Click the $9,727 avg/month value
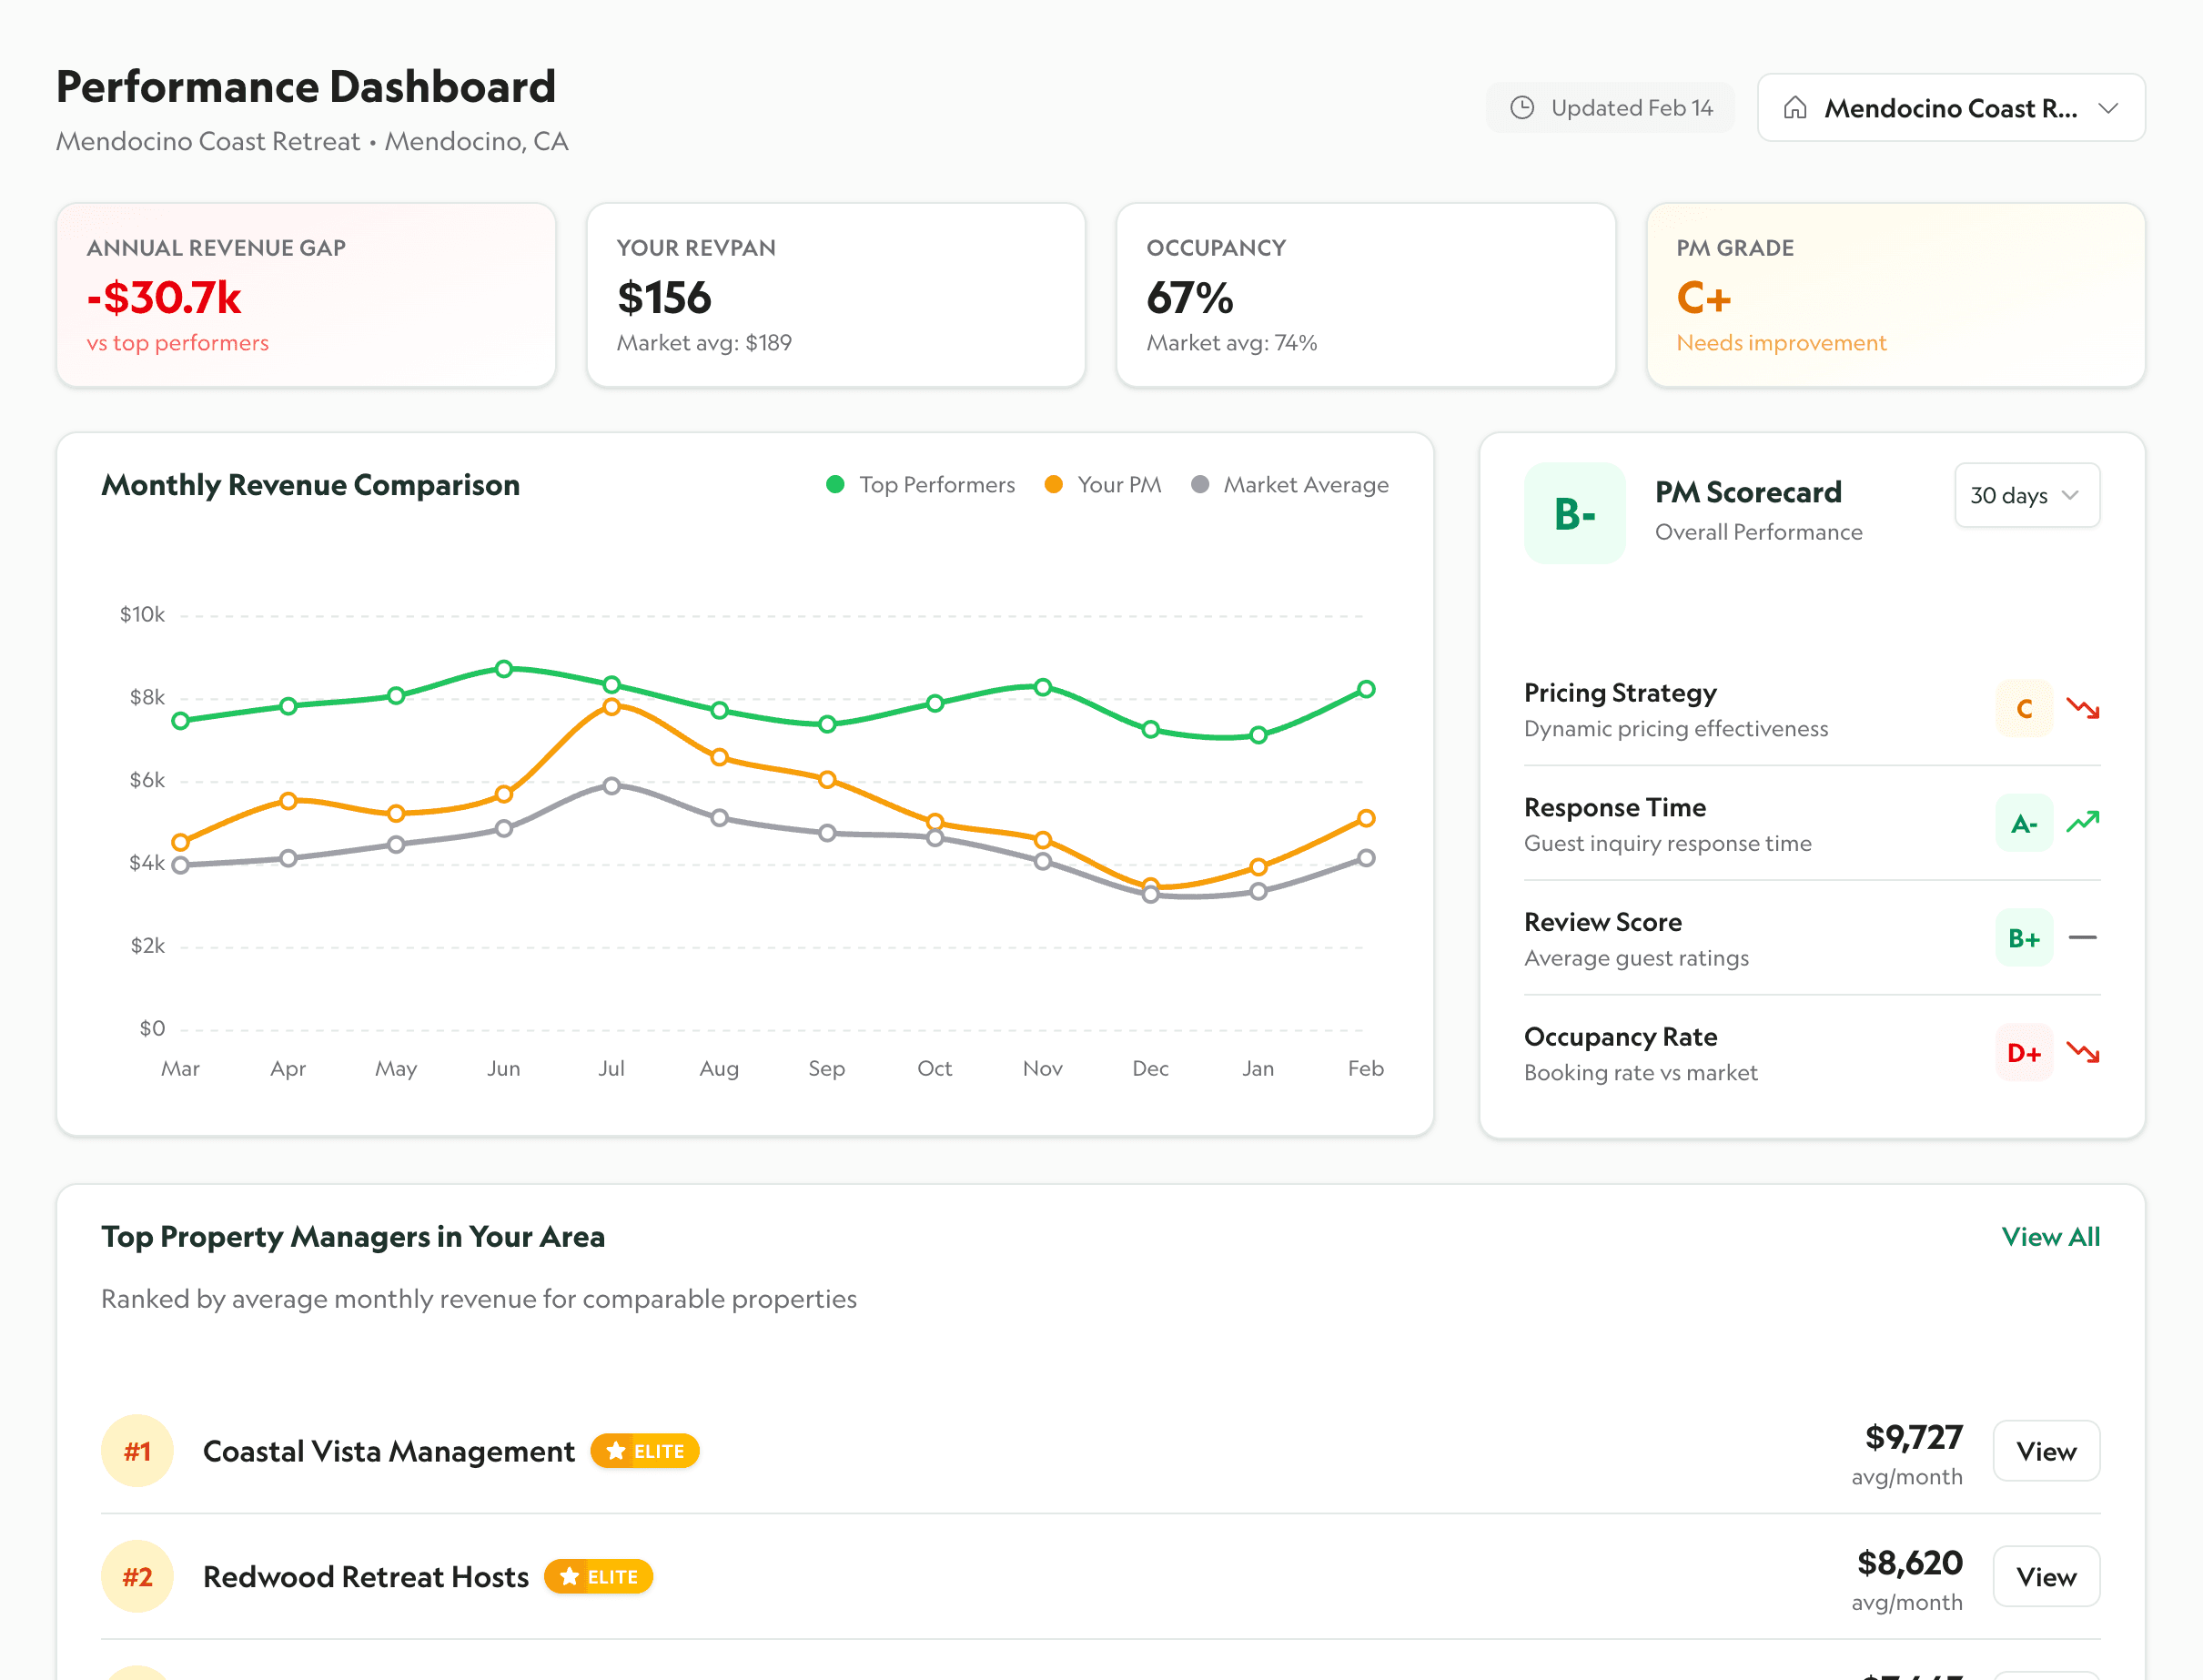 (1914, 1438)
